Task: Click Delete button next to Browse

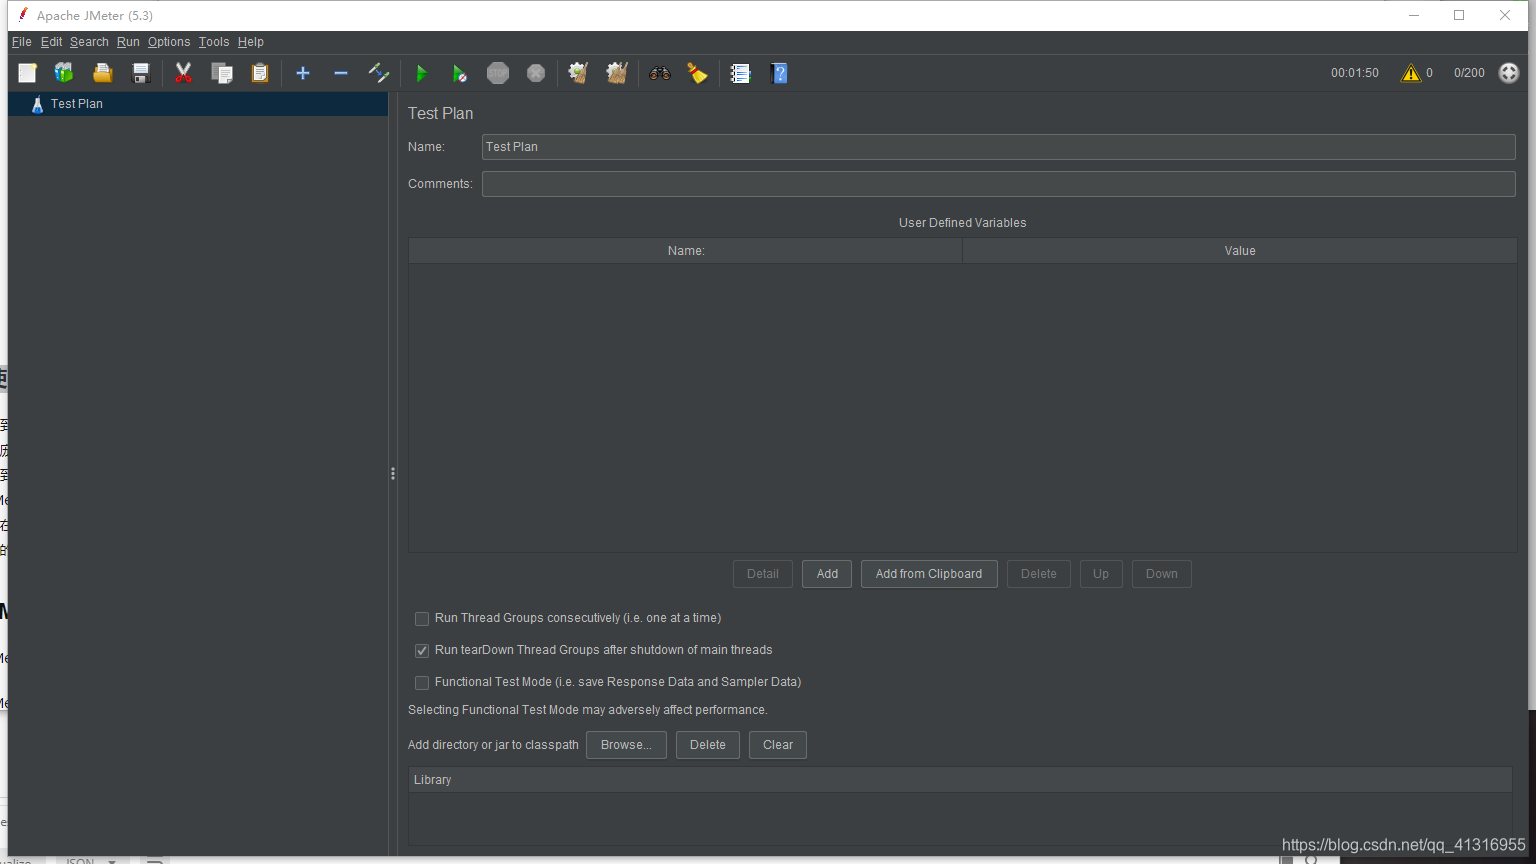Action: pos(708,745)
